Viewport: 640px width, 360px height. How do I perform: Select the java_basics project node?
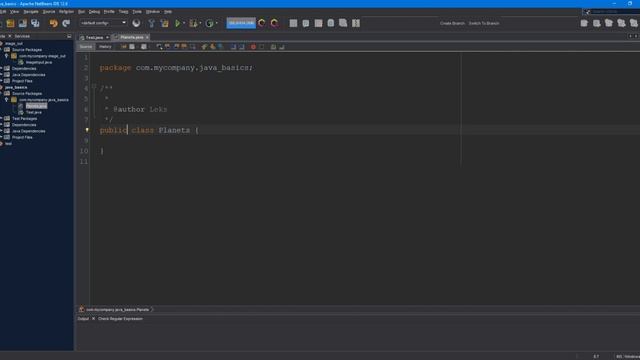(16, 87)
